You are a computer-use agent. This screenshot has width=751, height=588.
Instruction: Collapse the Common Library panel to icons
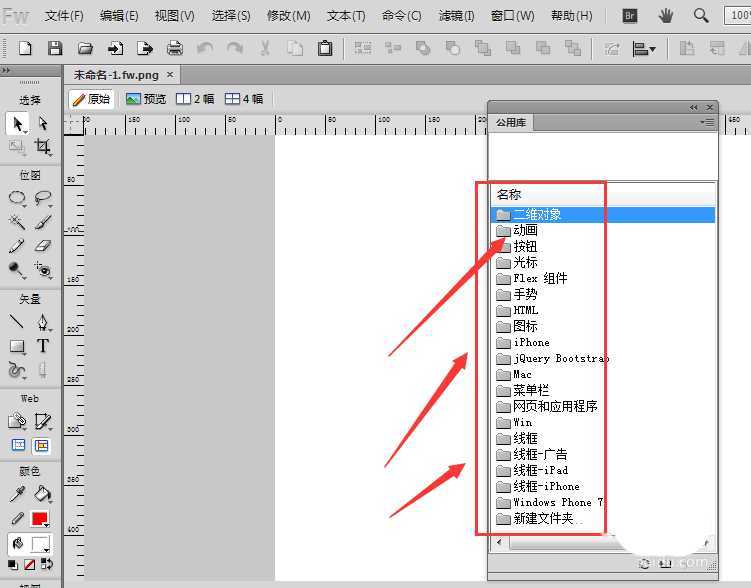(694, 107)
